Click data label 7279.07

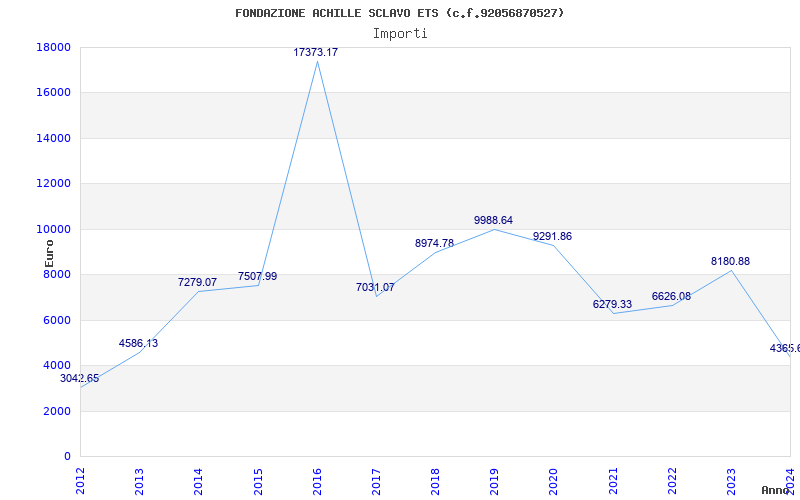point(197,282)
